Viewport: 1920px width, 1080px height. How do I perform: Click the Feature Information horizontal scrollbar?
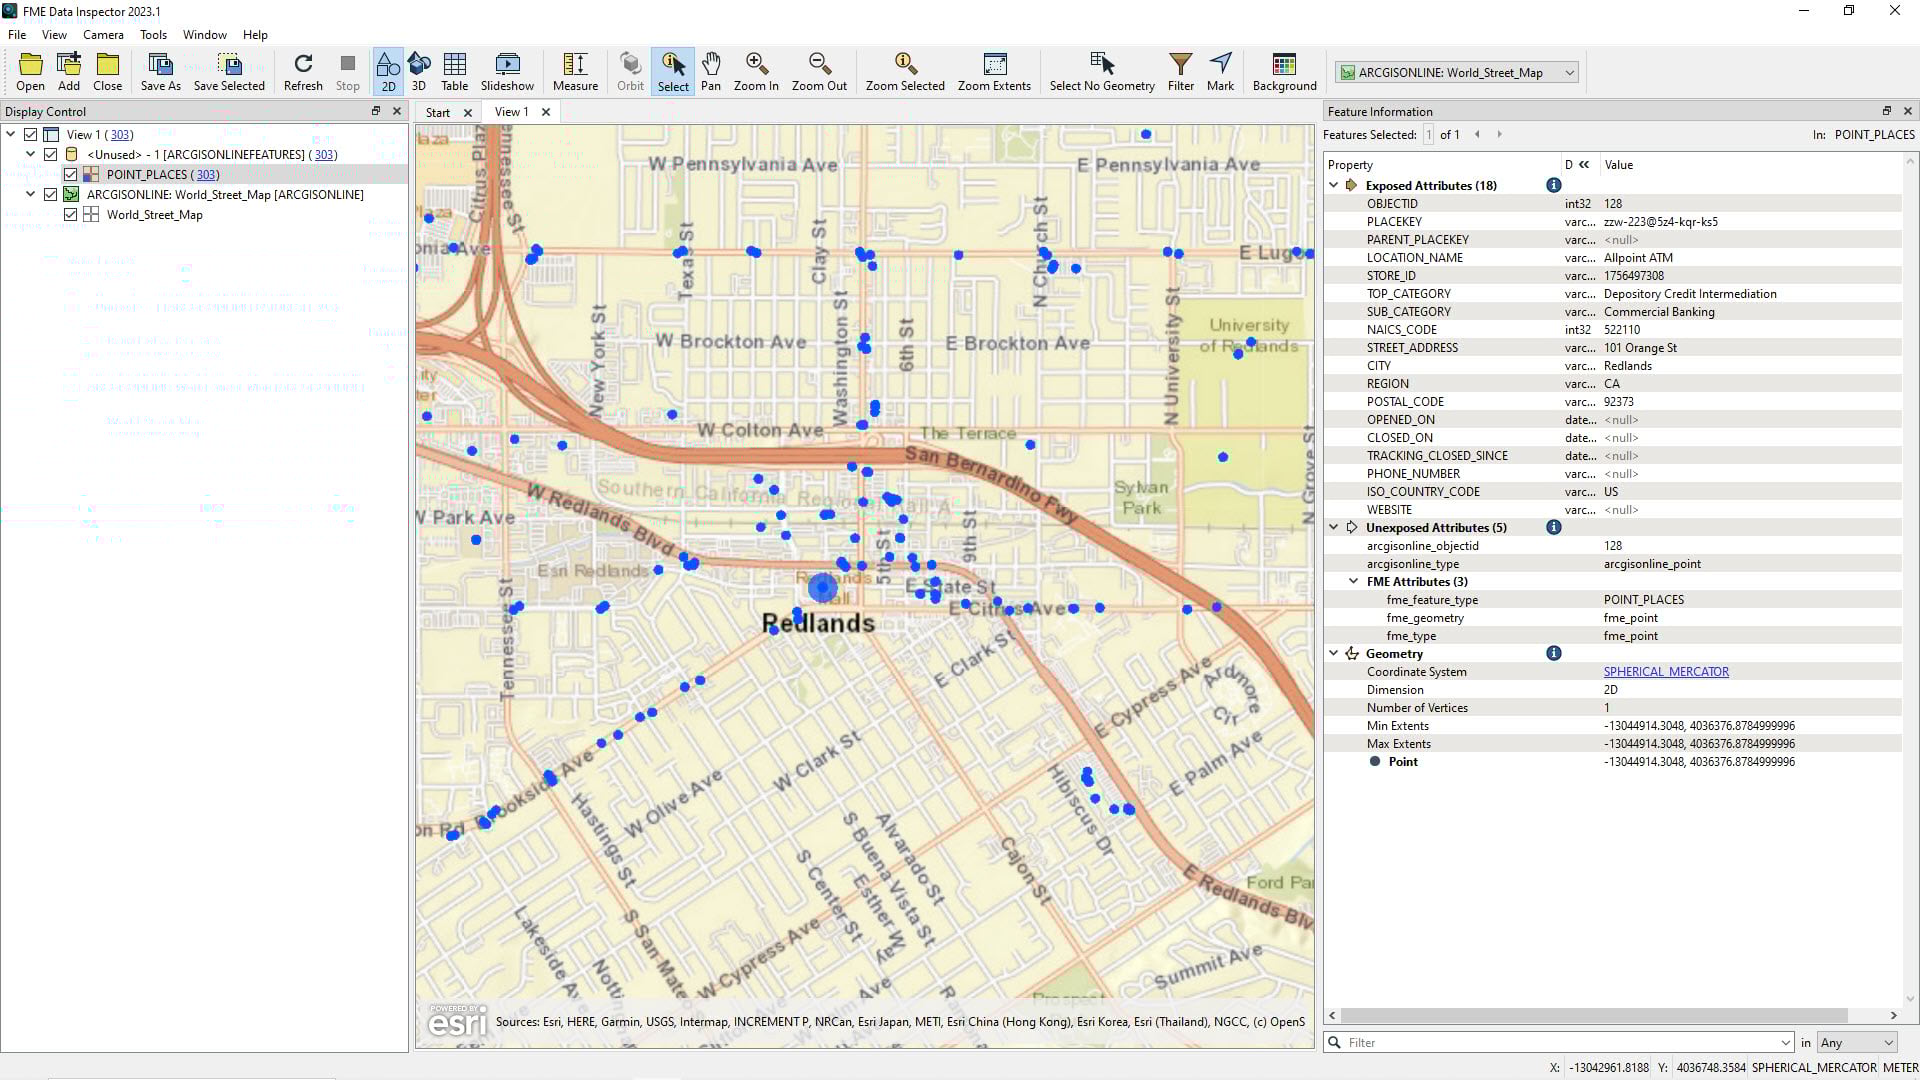coord(1593,1015)
